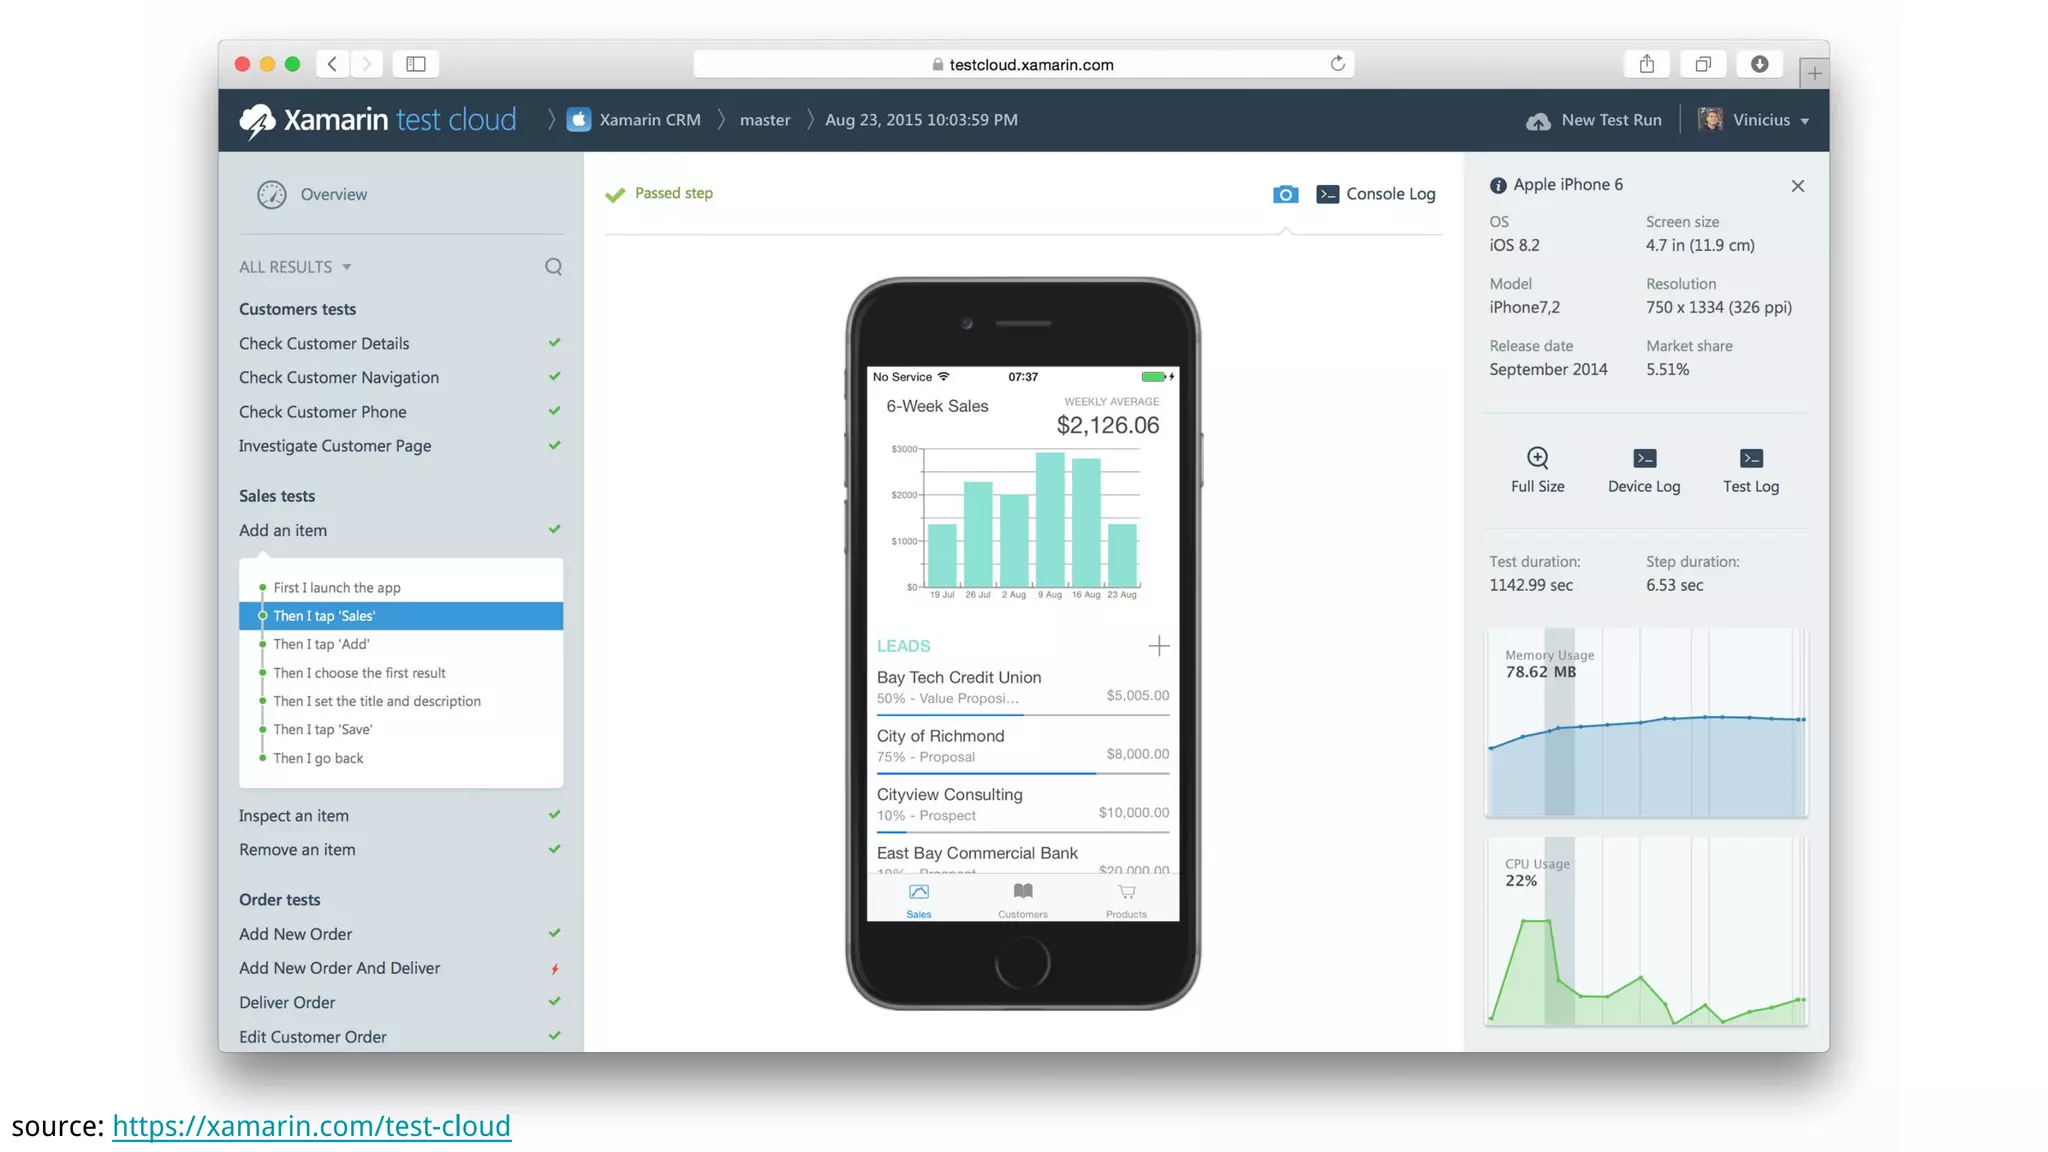Click the green Safari zoom window button
This screenshot has width=2048, height=1152.
pos(292,64)
